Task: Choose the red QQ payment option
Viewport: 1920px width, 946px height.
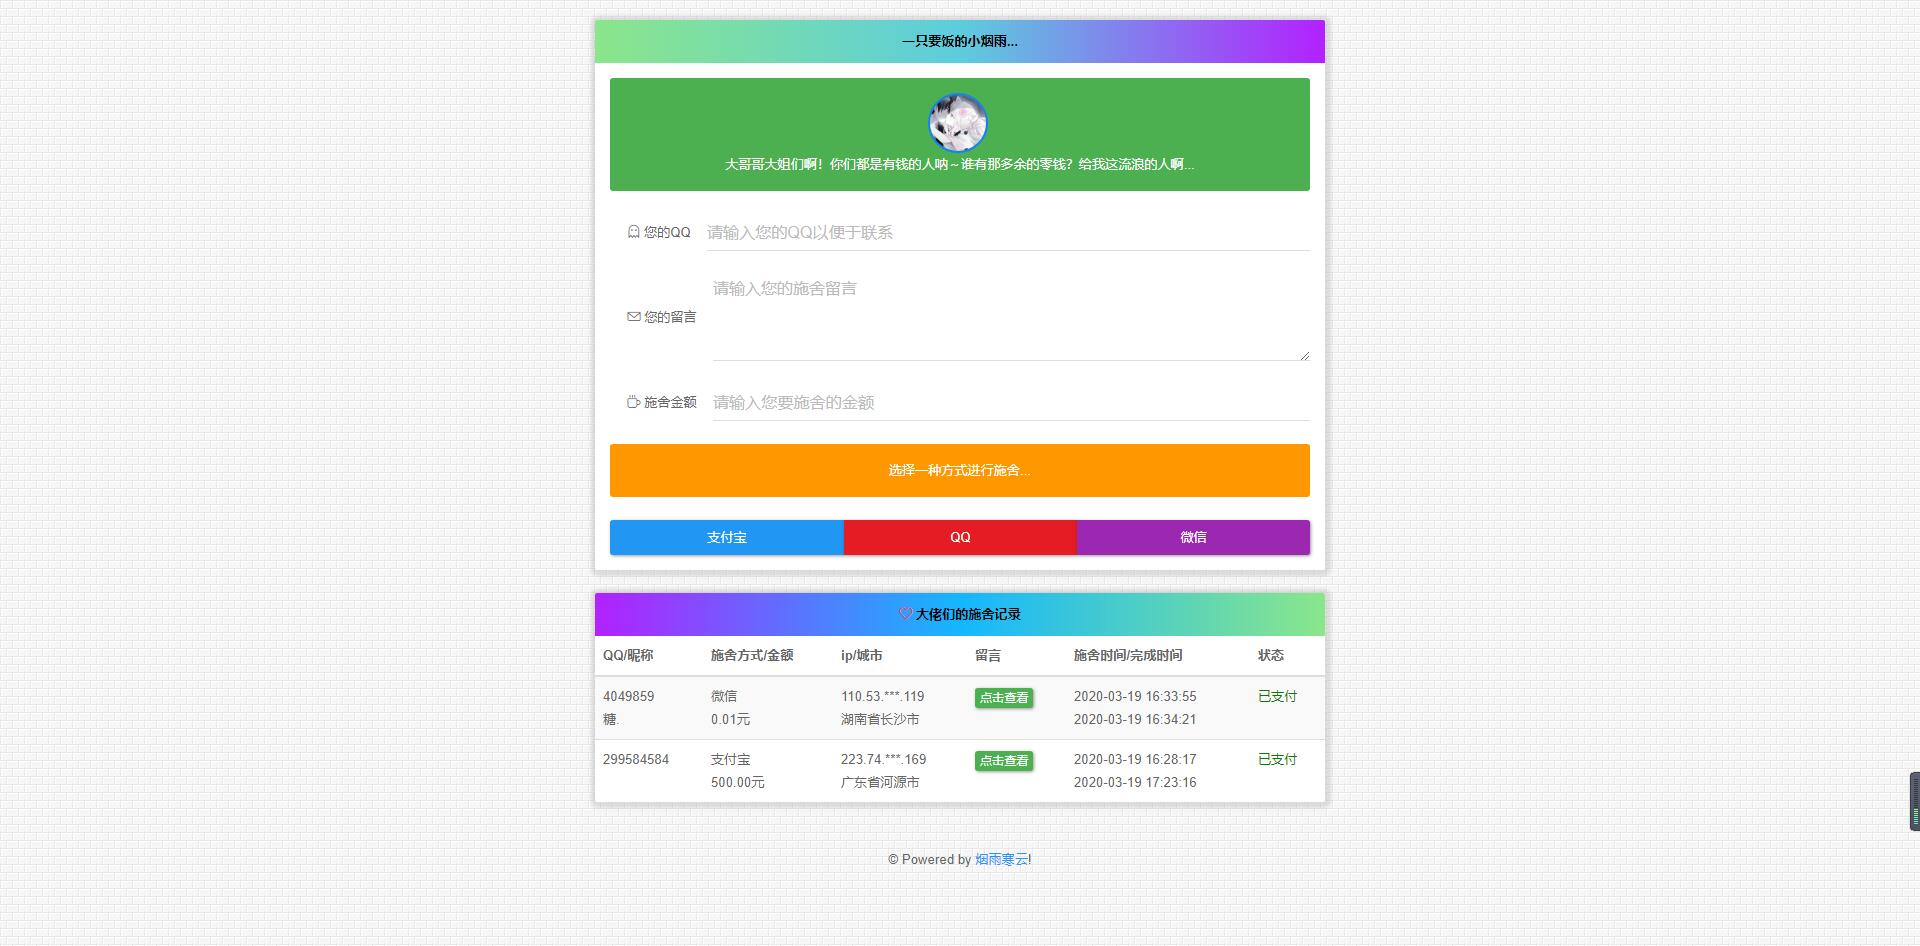Action: click(960, 537)
